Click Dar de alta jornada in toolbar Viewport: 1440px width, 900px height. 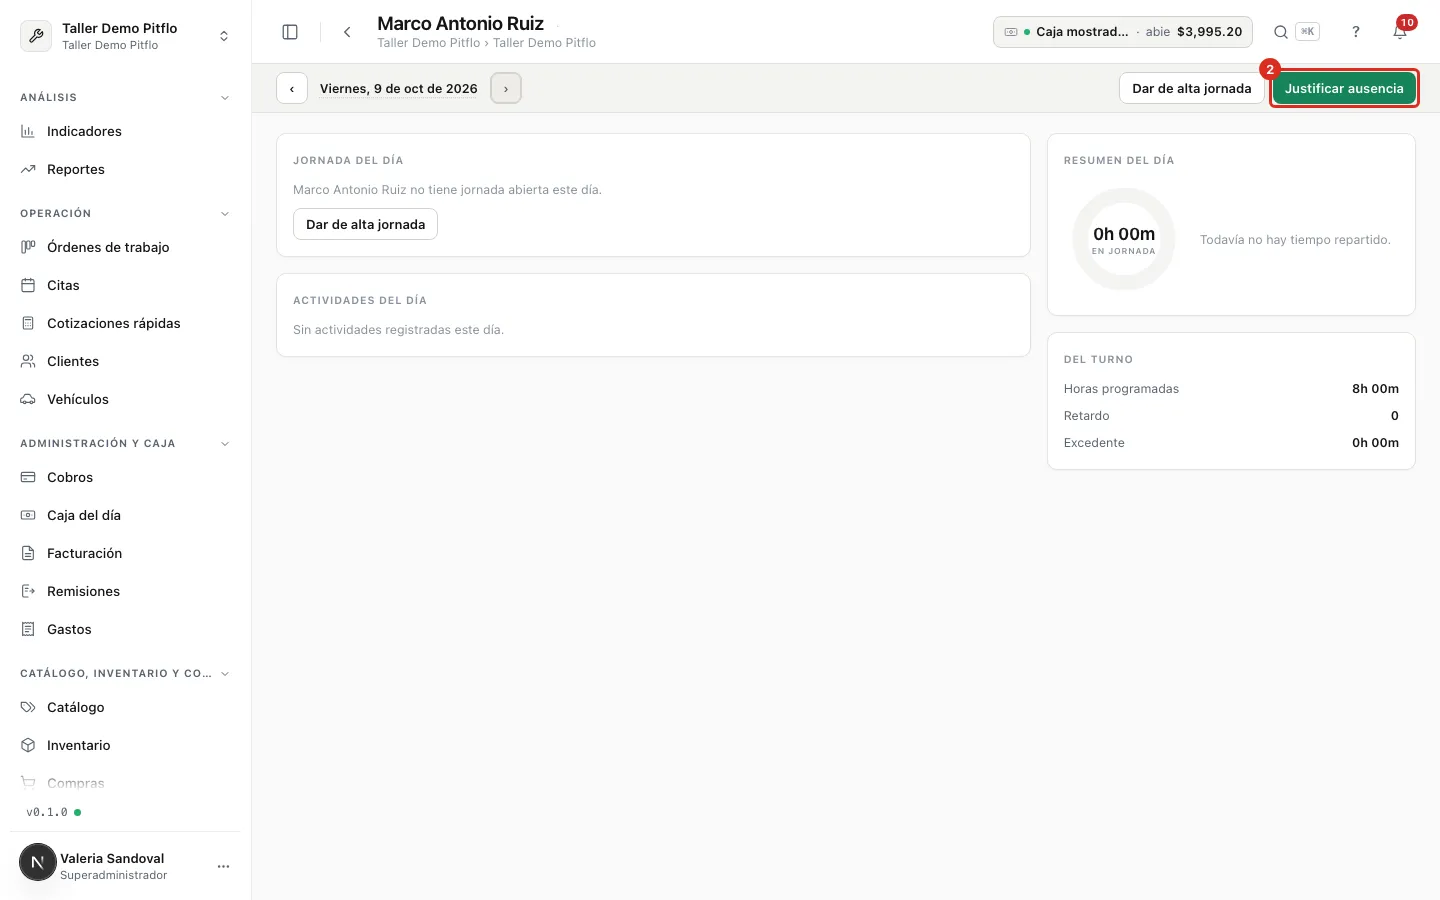pyautogui.click(x=1191, y=88)
